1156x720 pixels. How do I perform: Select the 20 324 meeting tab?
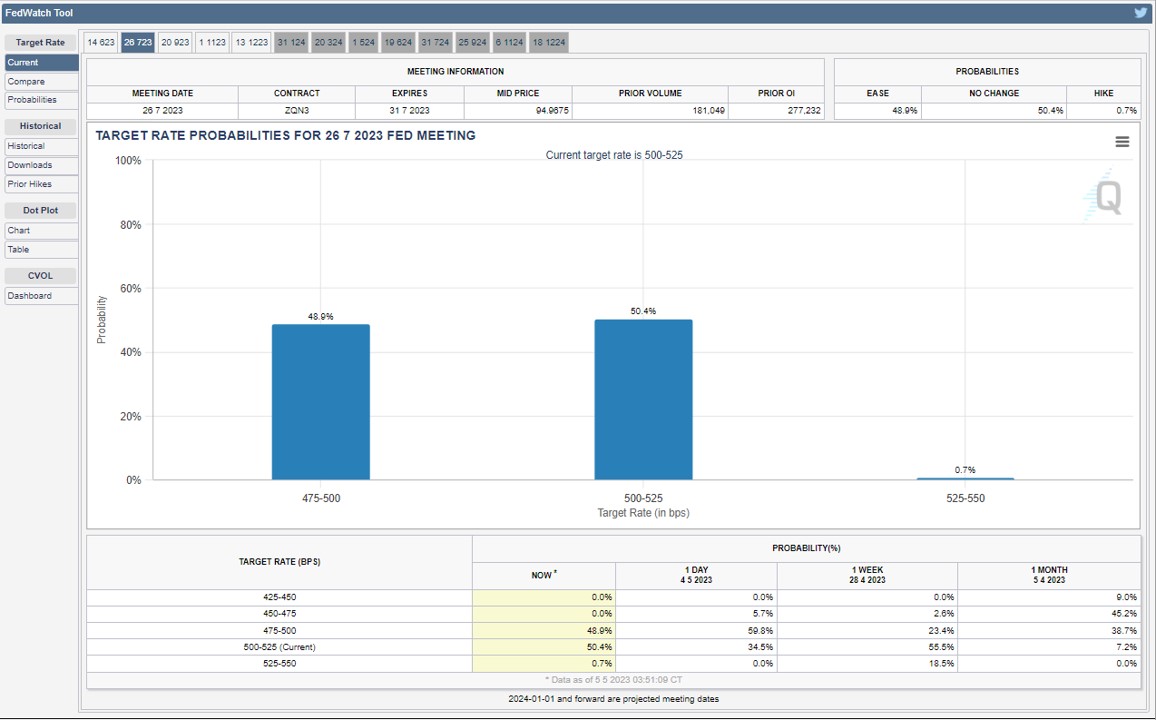click(x=328, y=42)
